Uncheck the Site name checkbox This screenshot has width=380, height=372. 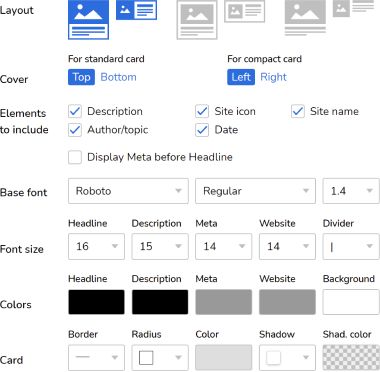(298, 111)
